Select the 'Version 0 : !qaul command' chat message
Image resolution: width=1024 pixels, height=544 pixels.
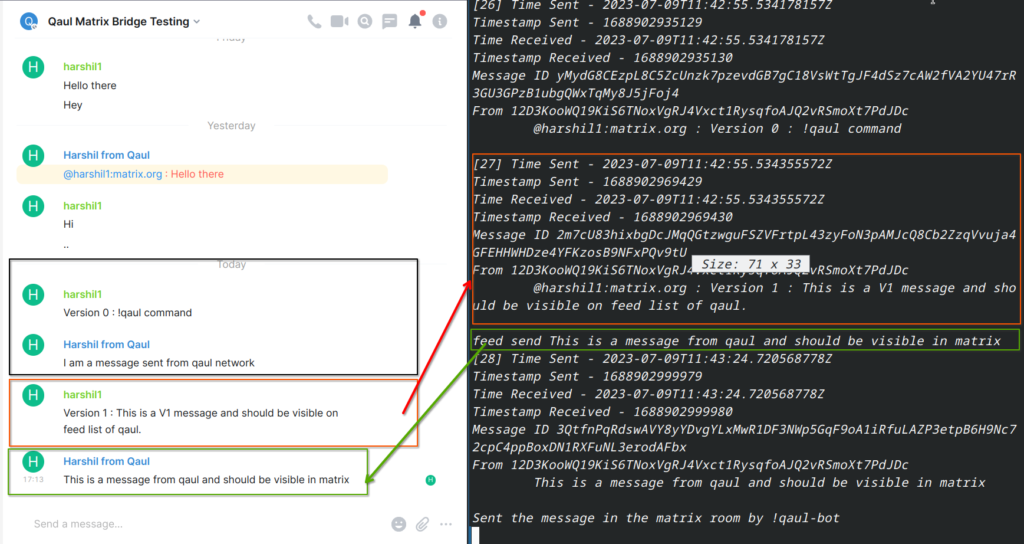coord(127,313)
